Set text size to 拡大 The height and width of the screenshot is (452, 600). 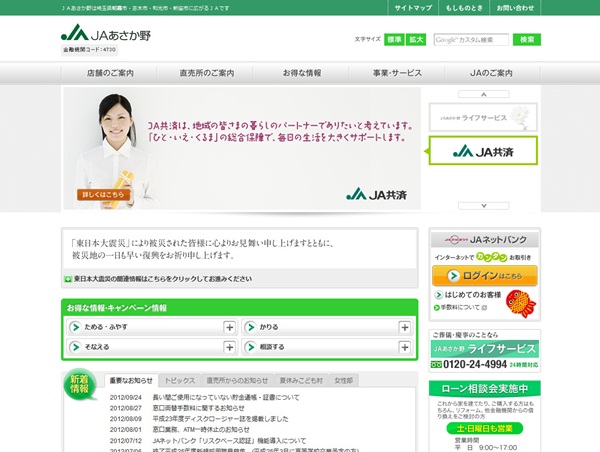(416, 39)
